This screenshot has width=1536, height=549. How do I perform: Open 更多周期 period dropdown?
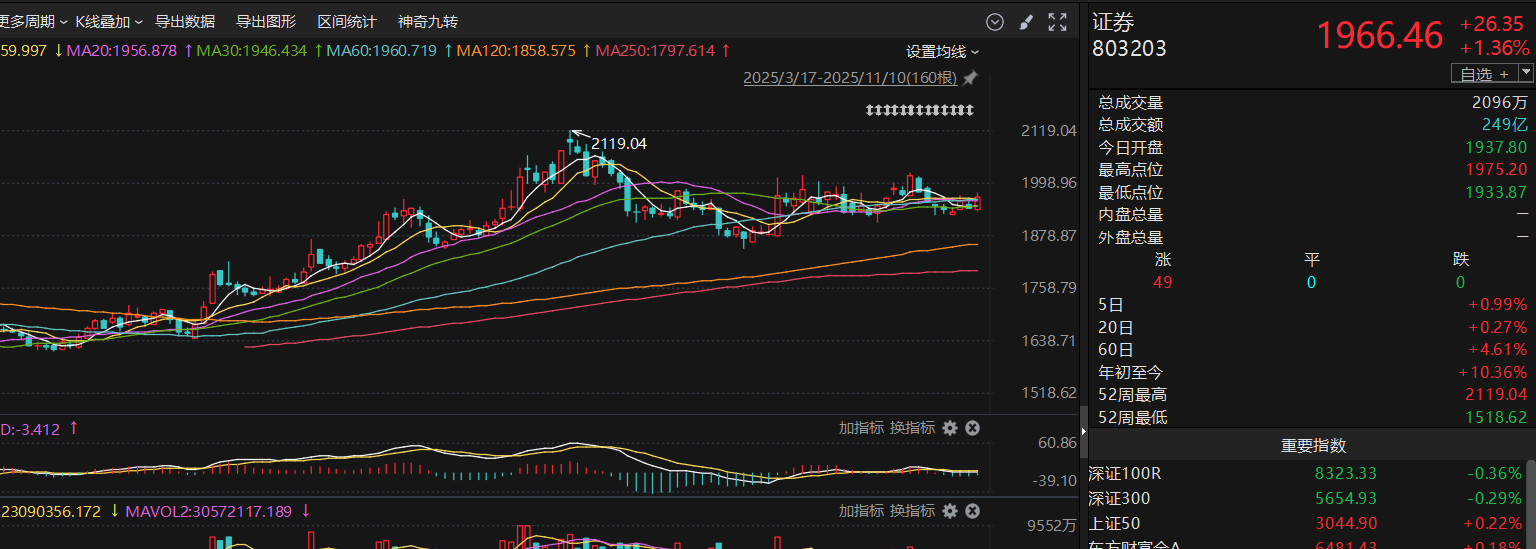tap(33, 22)
